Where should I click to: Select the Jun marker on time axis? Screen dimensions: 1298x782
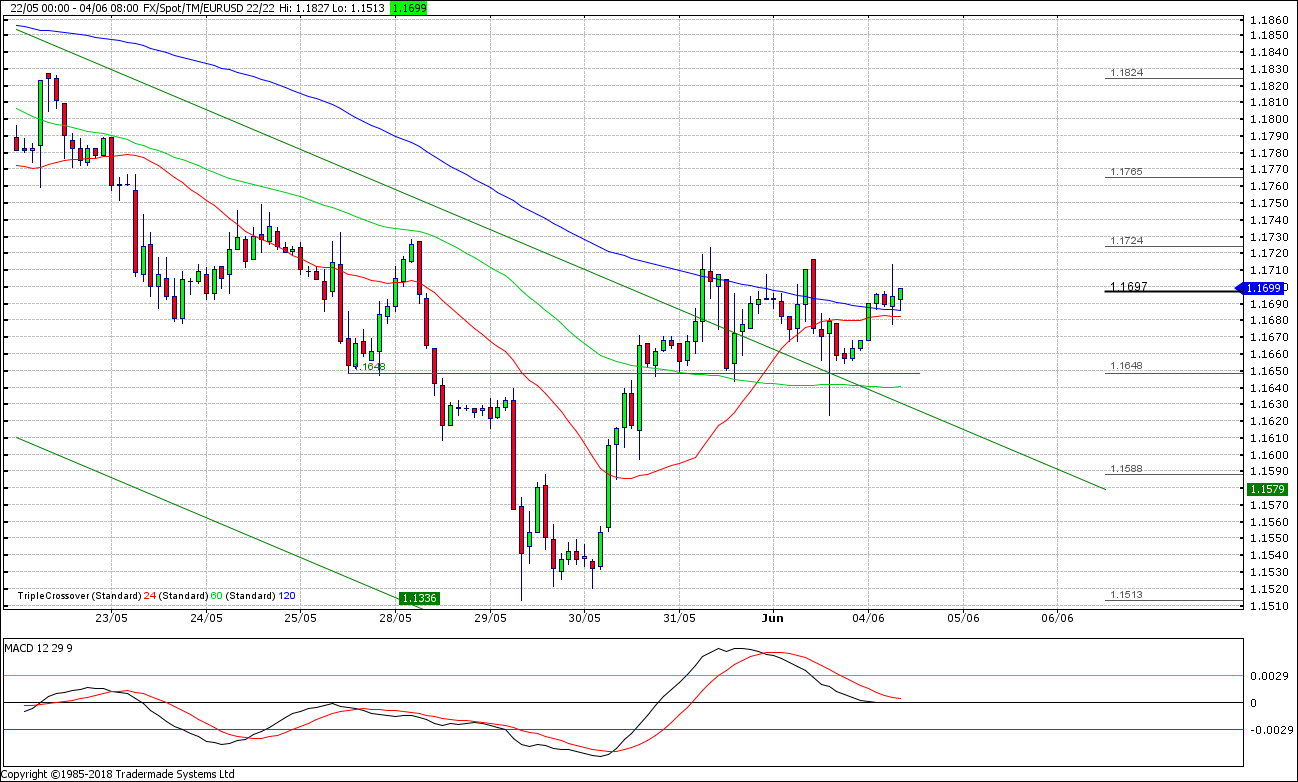point(772,619)
